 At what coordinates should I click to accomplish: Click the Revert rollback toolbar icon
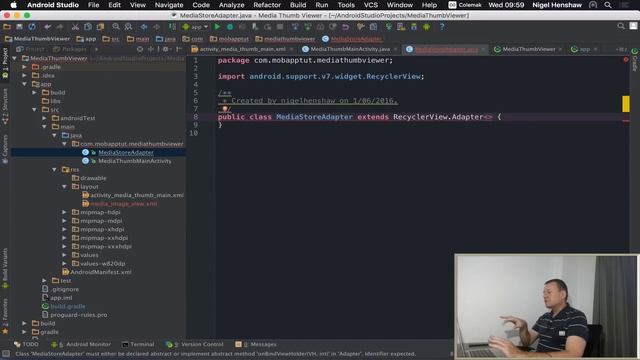345,27
